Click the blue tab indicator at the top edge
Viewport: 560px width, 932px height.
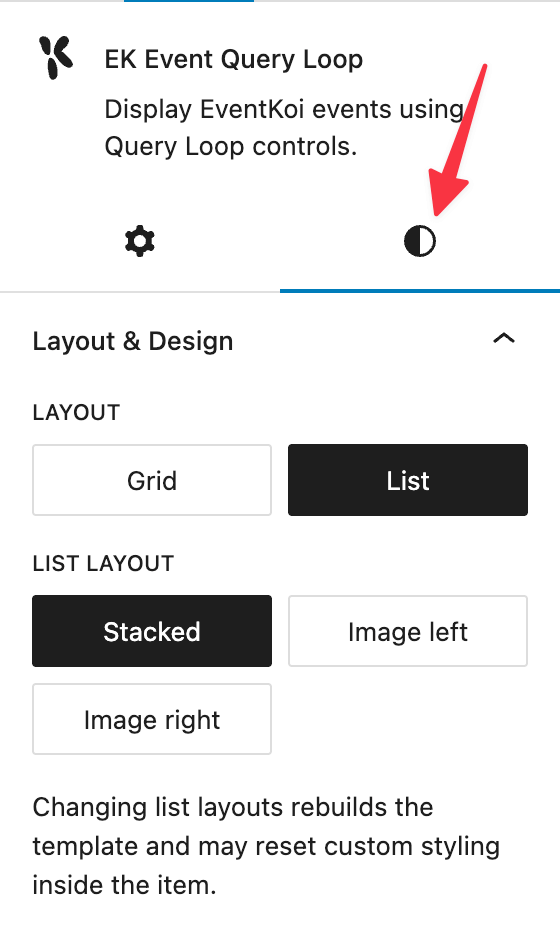(189, 1)
